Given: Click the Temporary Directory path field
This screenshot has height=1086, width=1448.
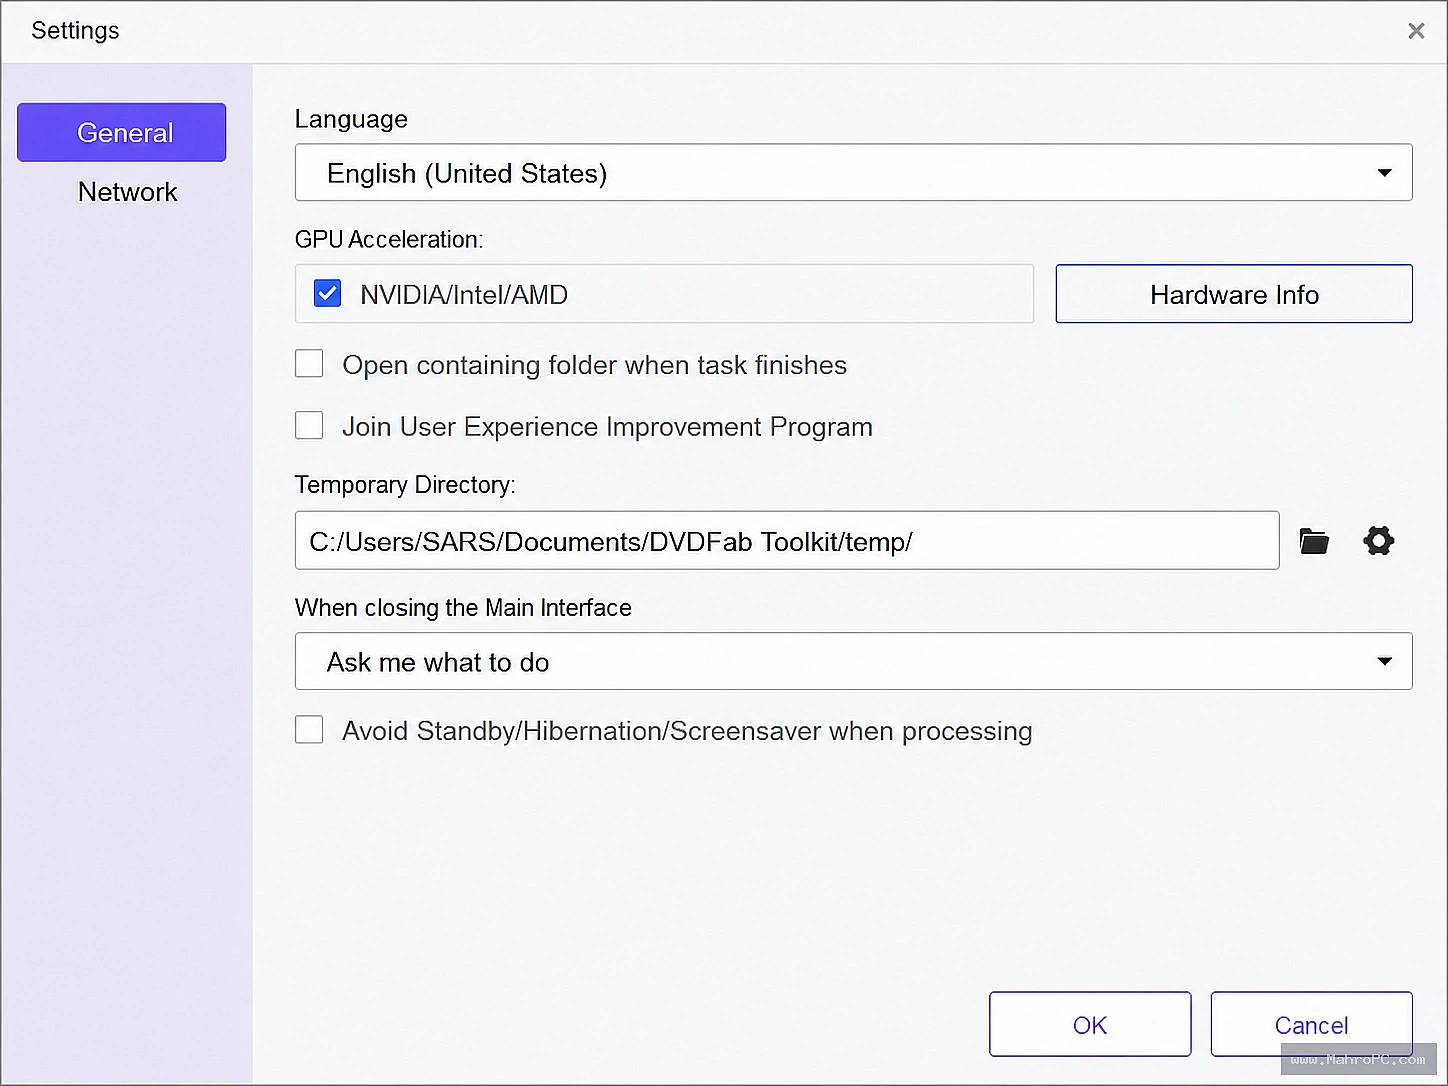Looking at the screenshot, I should click(x=787, y=540).
